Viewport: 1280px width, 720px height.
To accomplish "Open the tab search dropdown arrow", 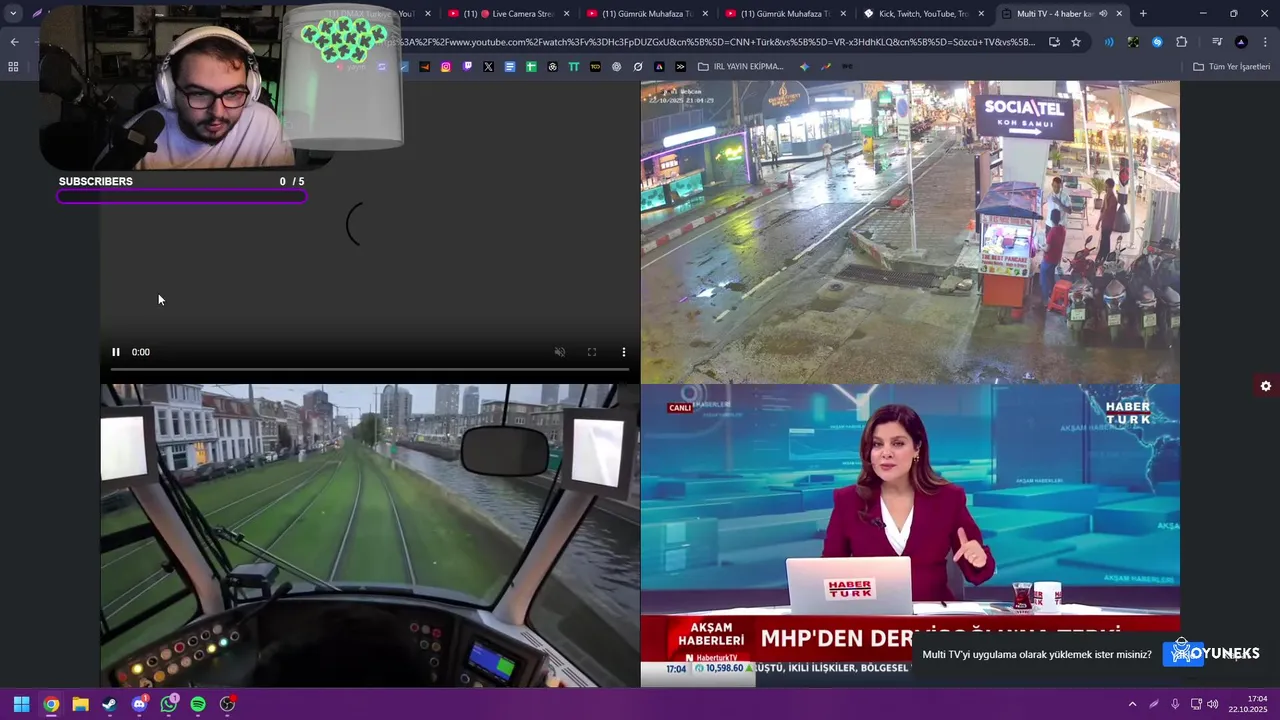I will [13, 13].
